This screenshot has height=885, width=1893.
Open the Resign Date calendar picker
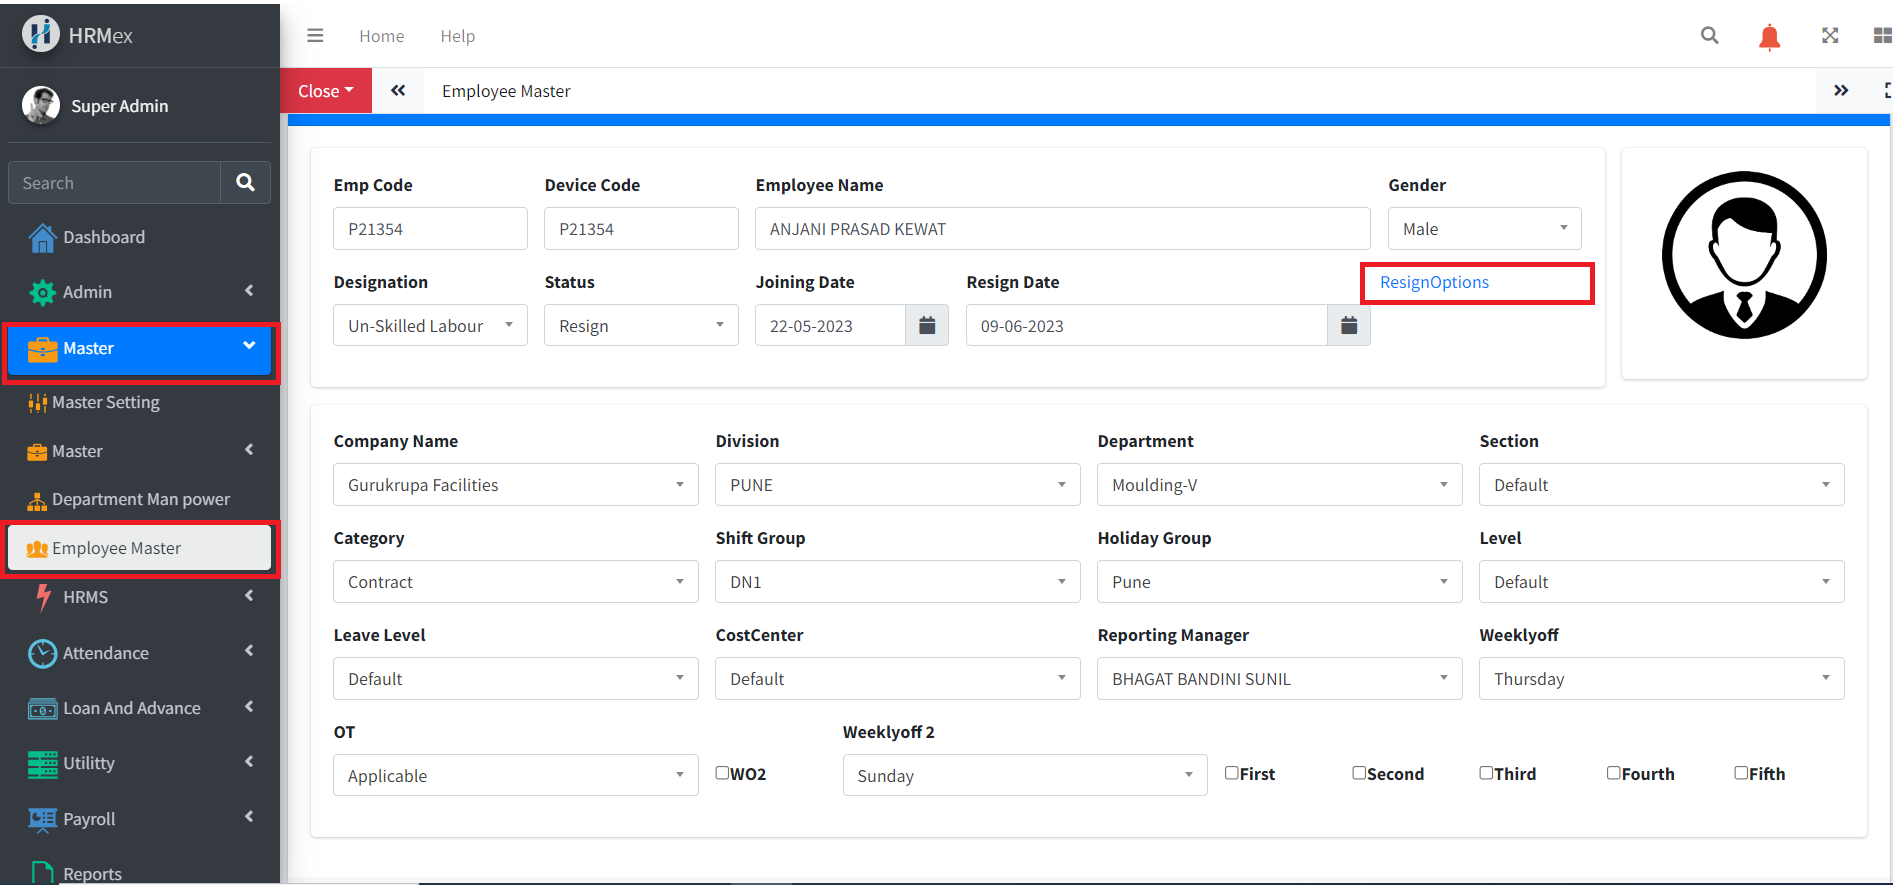coord(1348,326)
